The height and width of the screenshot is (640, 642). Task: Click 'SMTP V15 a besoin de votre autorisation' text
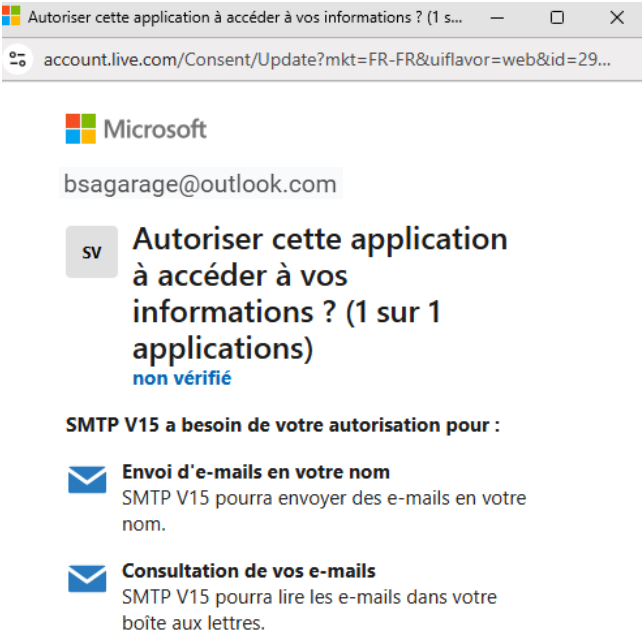pos(282,425)
